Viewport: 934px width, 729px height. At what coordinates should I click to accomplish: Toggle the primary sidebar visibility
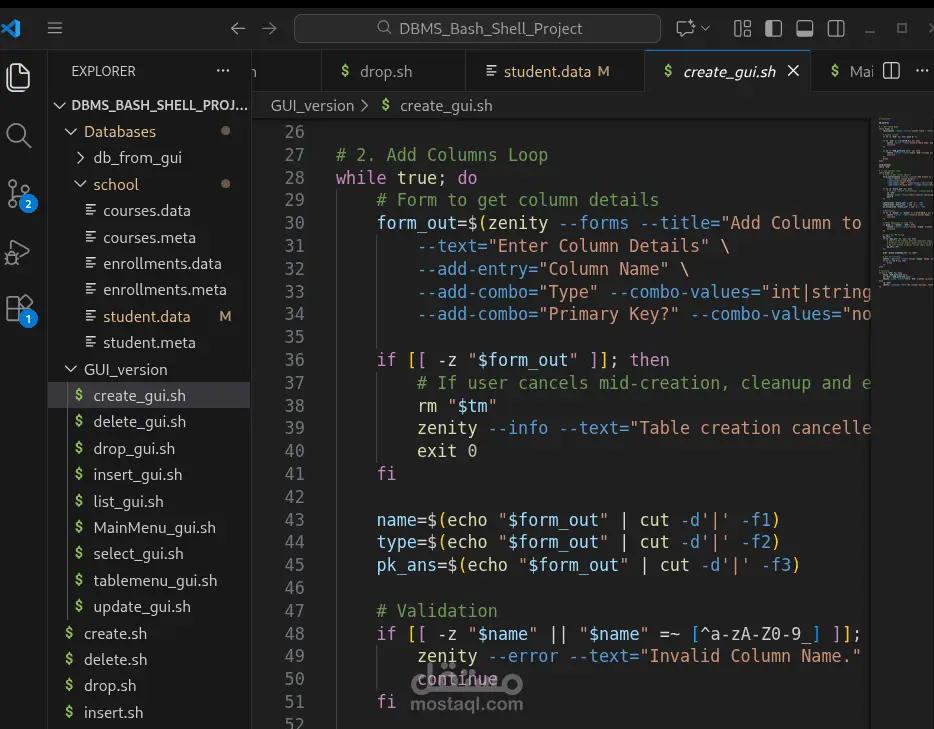click(x=773, y=28)
